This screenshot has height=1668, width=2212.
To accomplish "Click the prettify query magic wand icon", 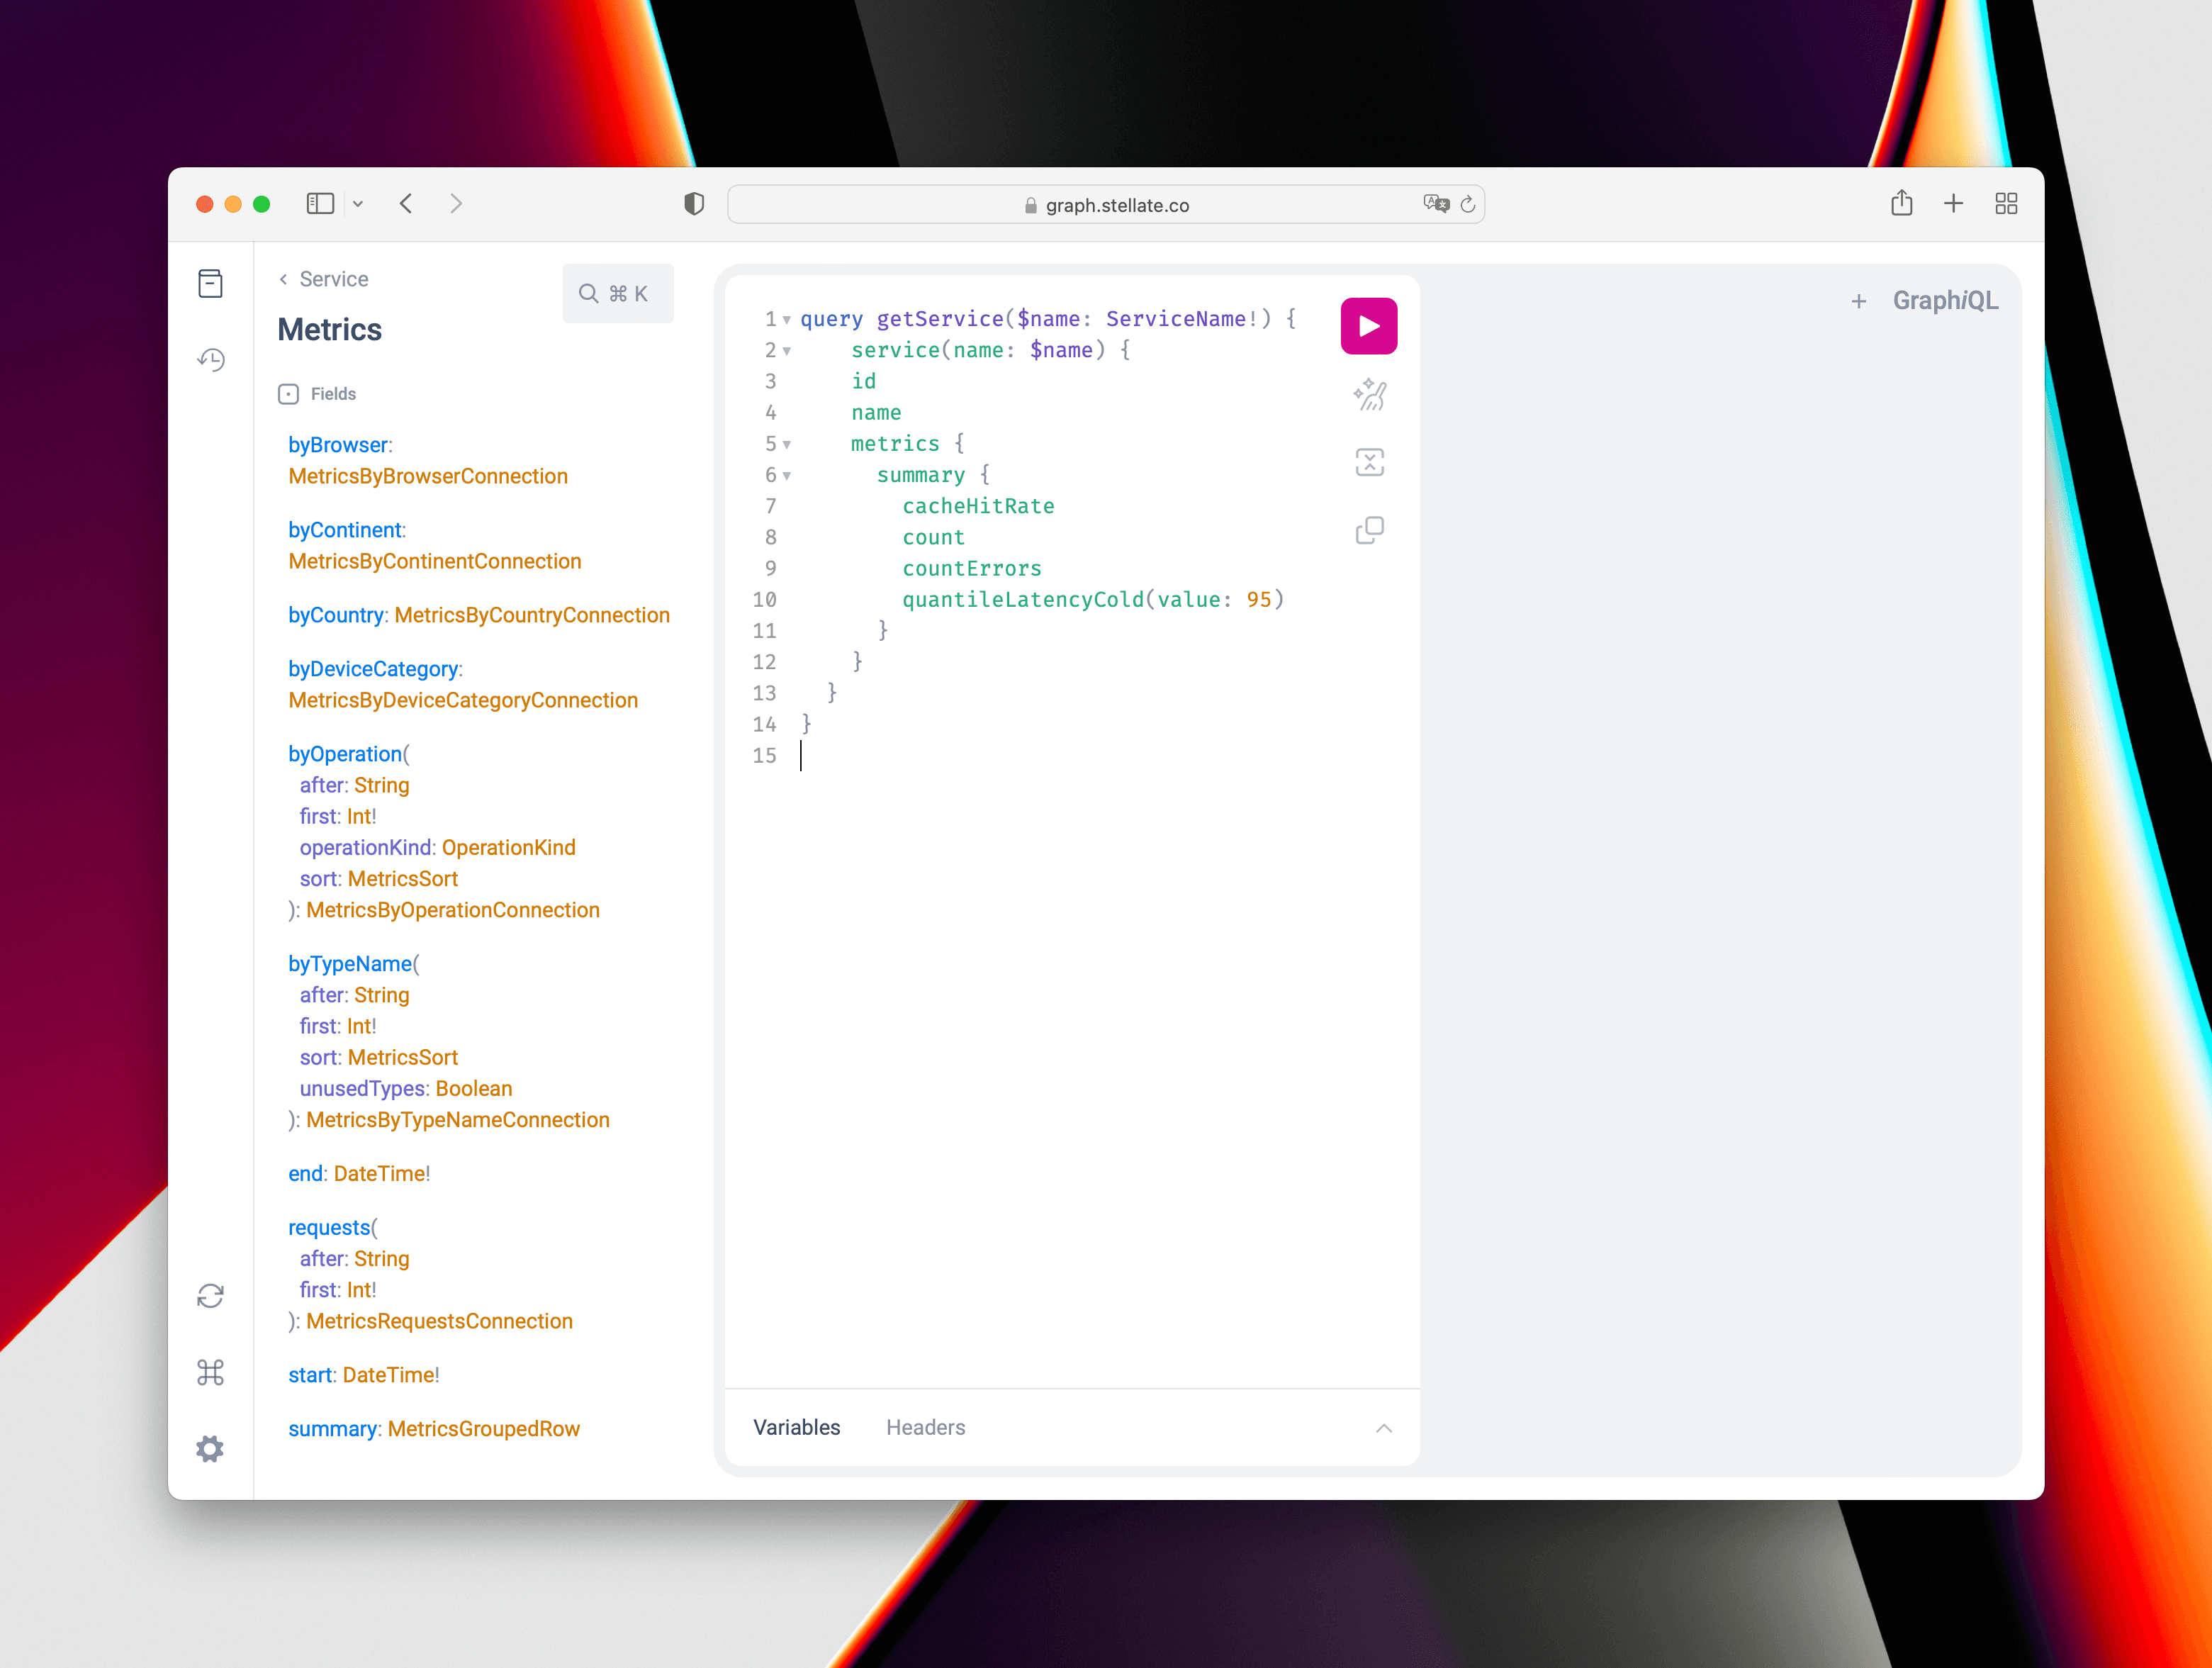I will point(1369,395).
